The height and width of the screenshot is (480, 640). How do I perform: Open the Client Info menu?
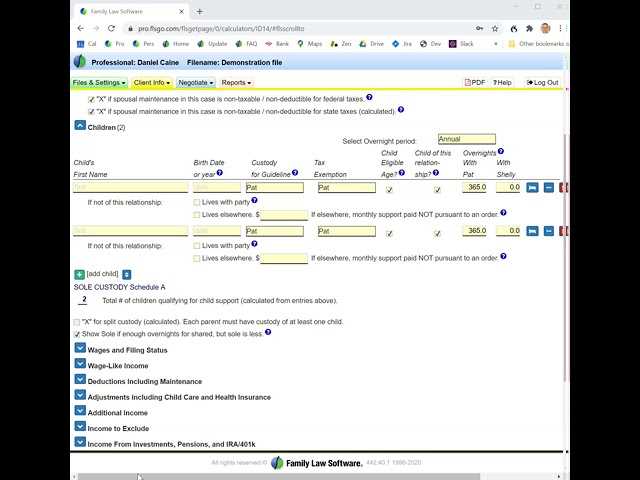tap(152, 82)
